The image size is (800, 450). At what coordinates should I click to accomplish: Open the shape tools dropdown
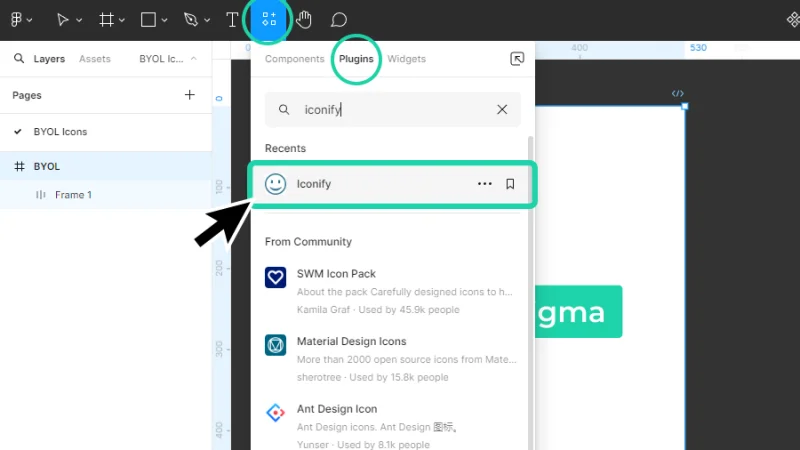coord(164,20)
